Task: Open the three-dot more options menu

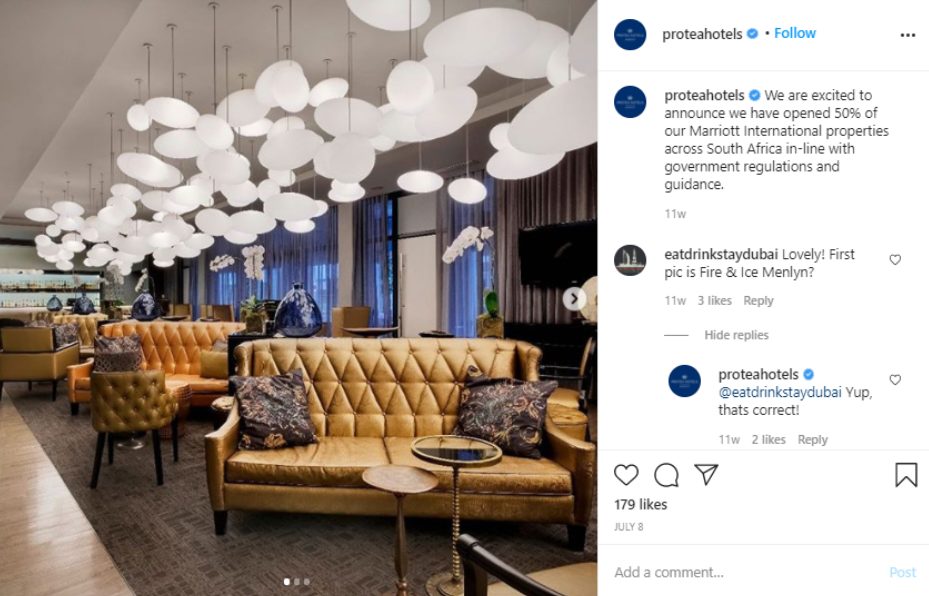Action: [908, 35]
